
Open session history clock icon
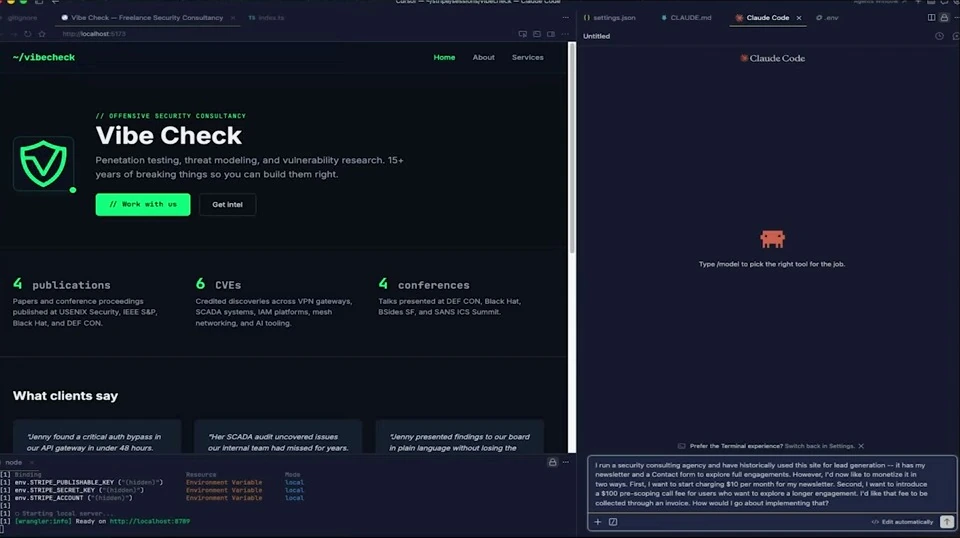[939, 36]
